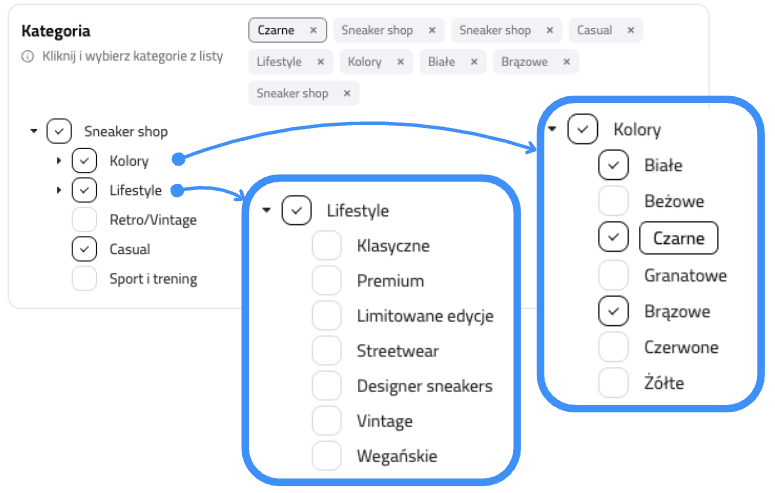Click the highlighted Czarne label in the Kolory list
This screenshot has width=775, height=493.
(x=678, y=238)
